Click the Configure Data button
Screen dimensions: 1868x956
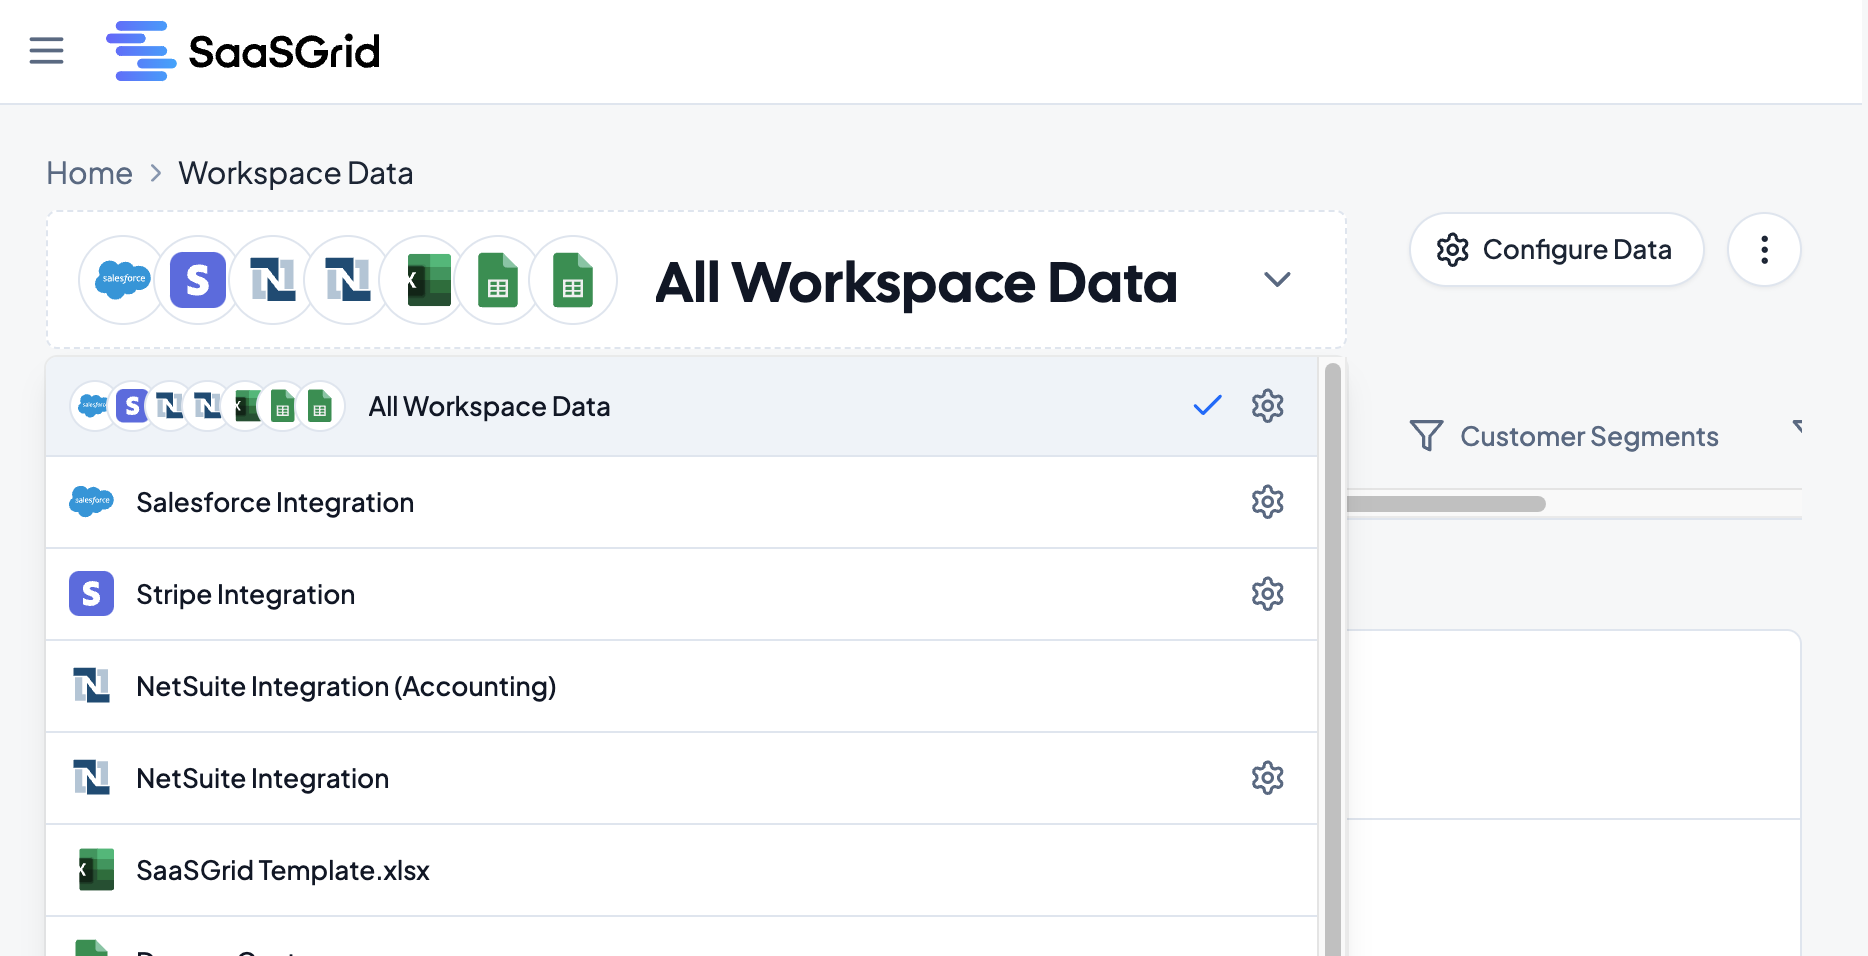(1556, 250)
